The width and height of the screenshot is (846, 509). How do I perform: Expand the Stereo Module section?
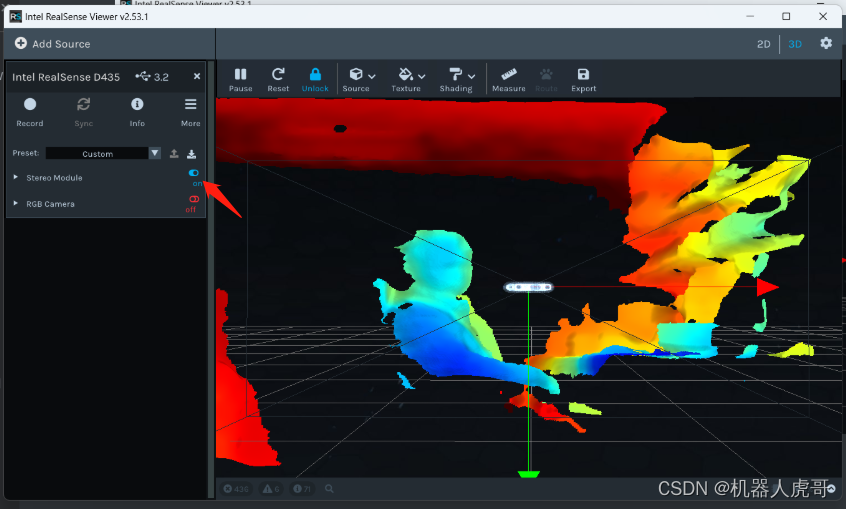[16, 177]
